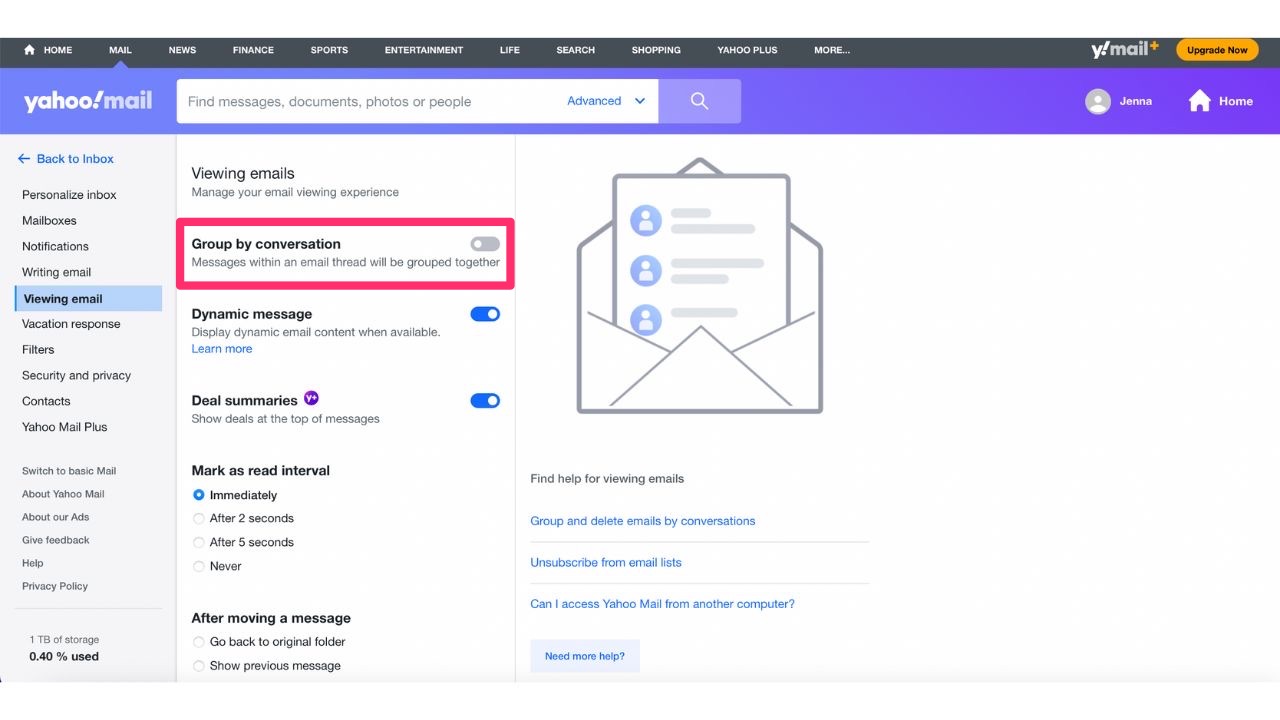Open Personalize inbox settings
This screenshot has height=720, width=1280.
pyautogui.click(x=69, y=195)
